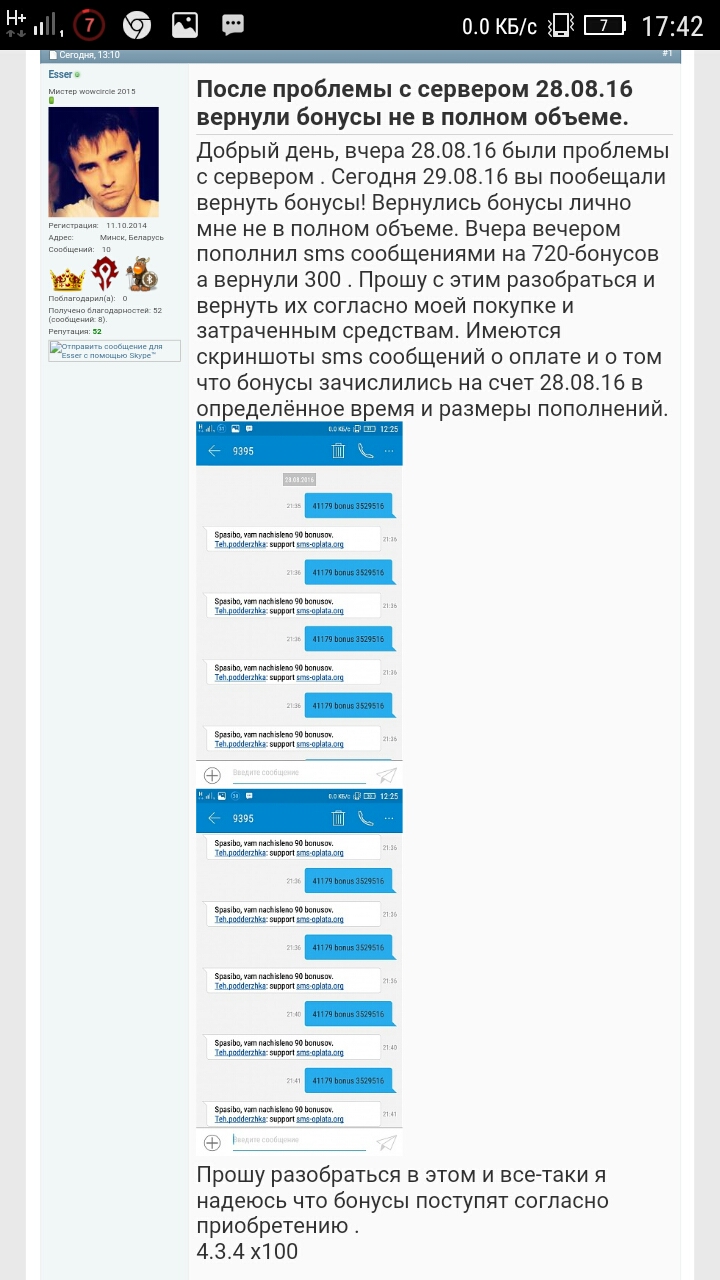
Task: Click the red Horde emblem badge
Action: (106, 273)
